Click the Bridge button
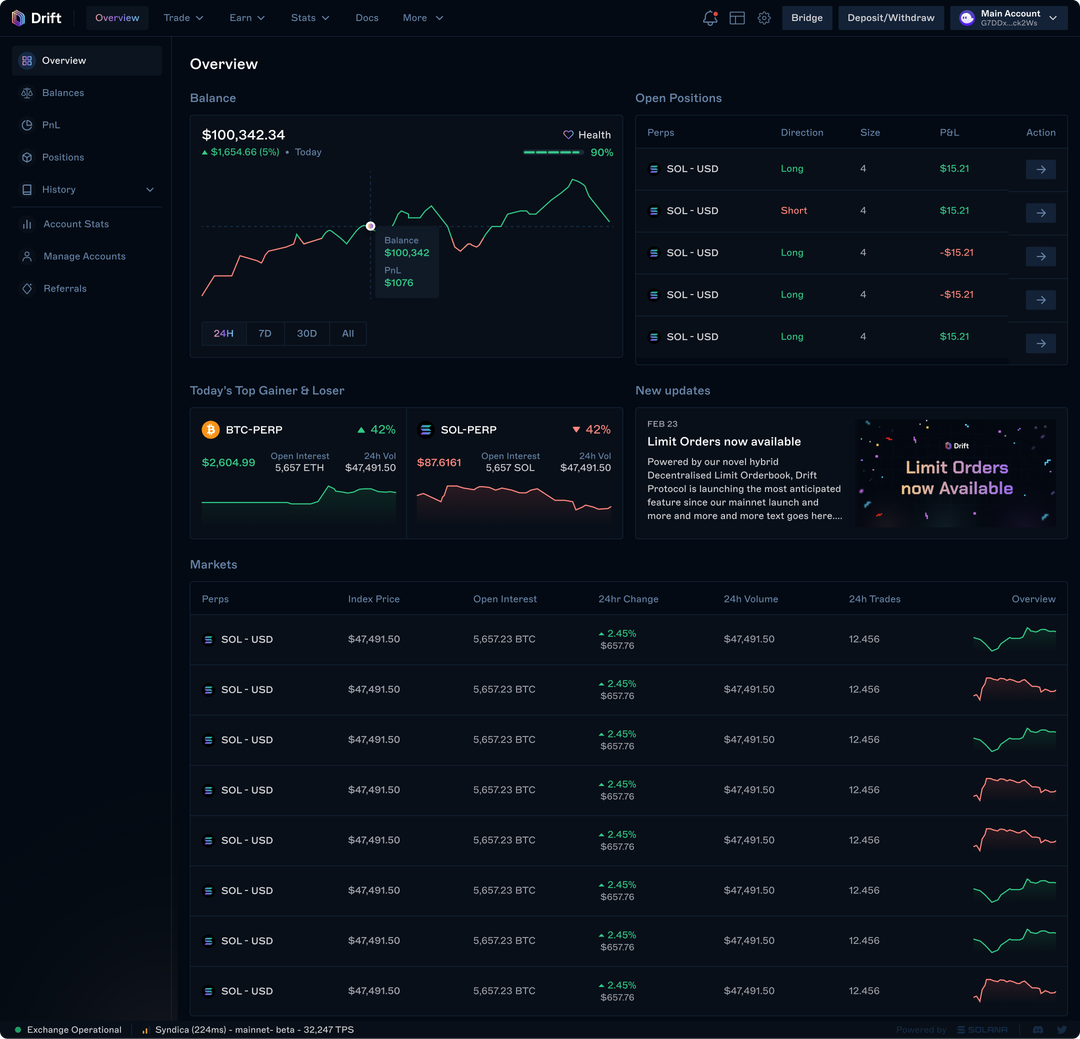The width and height of the screenshot is (1080, 1039). coord(807,18)
